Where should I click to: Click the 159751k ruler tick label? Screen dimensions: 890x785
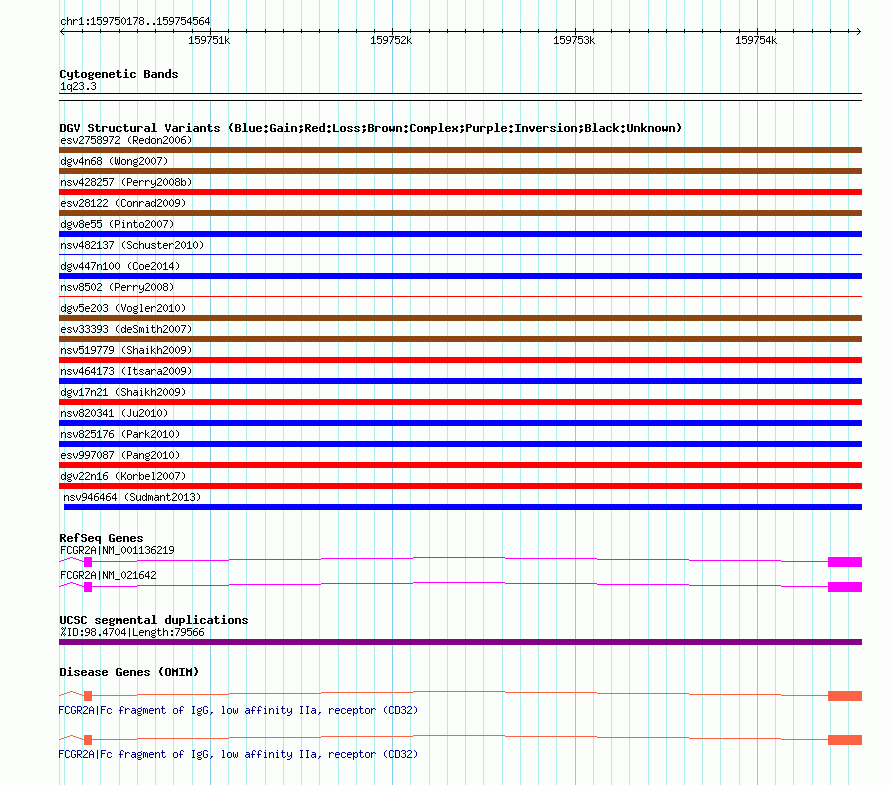coord(209,40)
